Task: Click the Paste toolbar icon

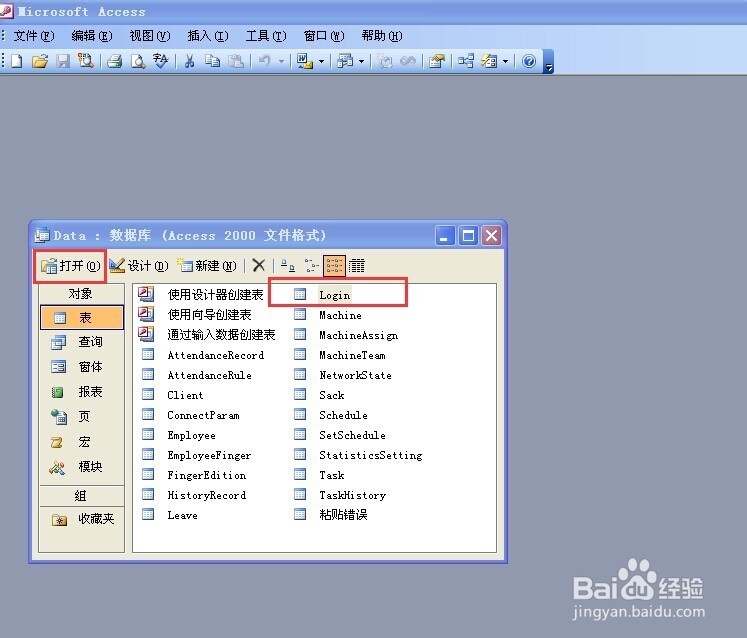Action: pos(236,61)
